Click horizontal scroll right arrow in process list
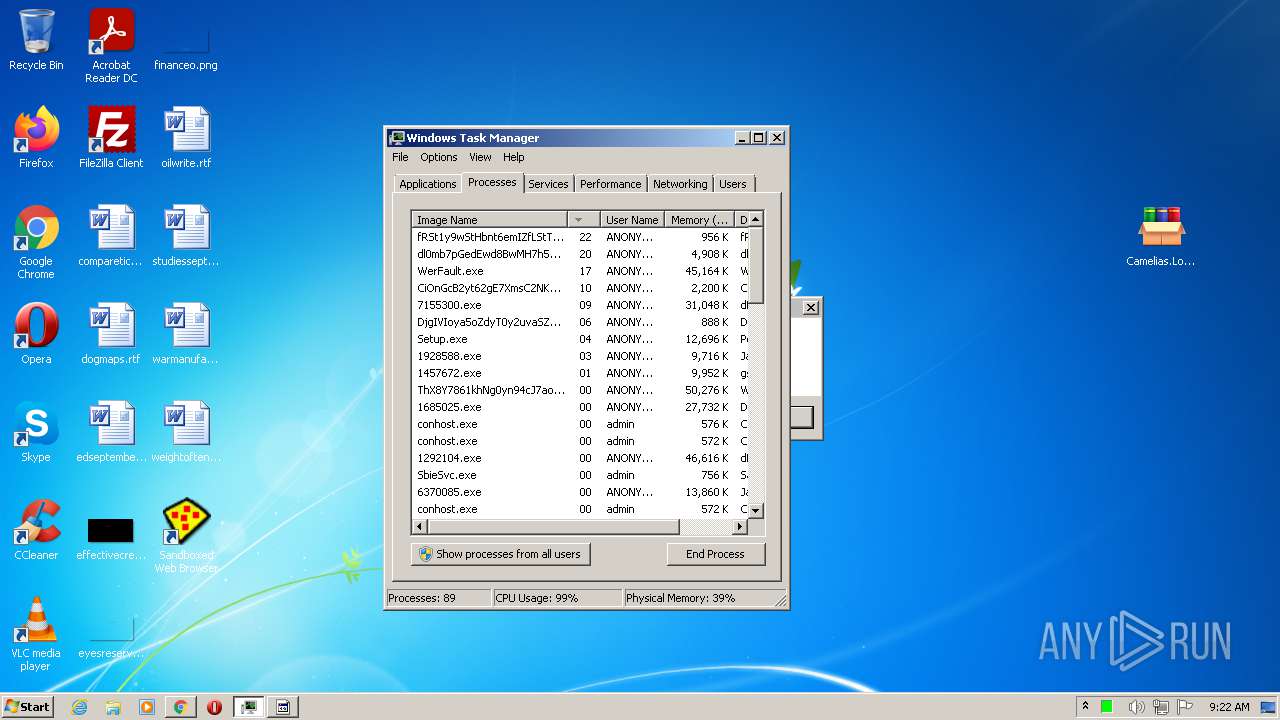The width and height of the screenshot is (1280, 720). tap(740, 526)
